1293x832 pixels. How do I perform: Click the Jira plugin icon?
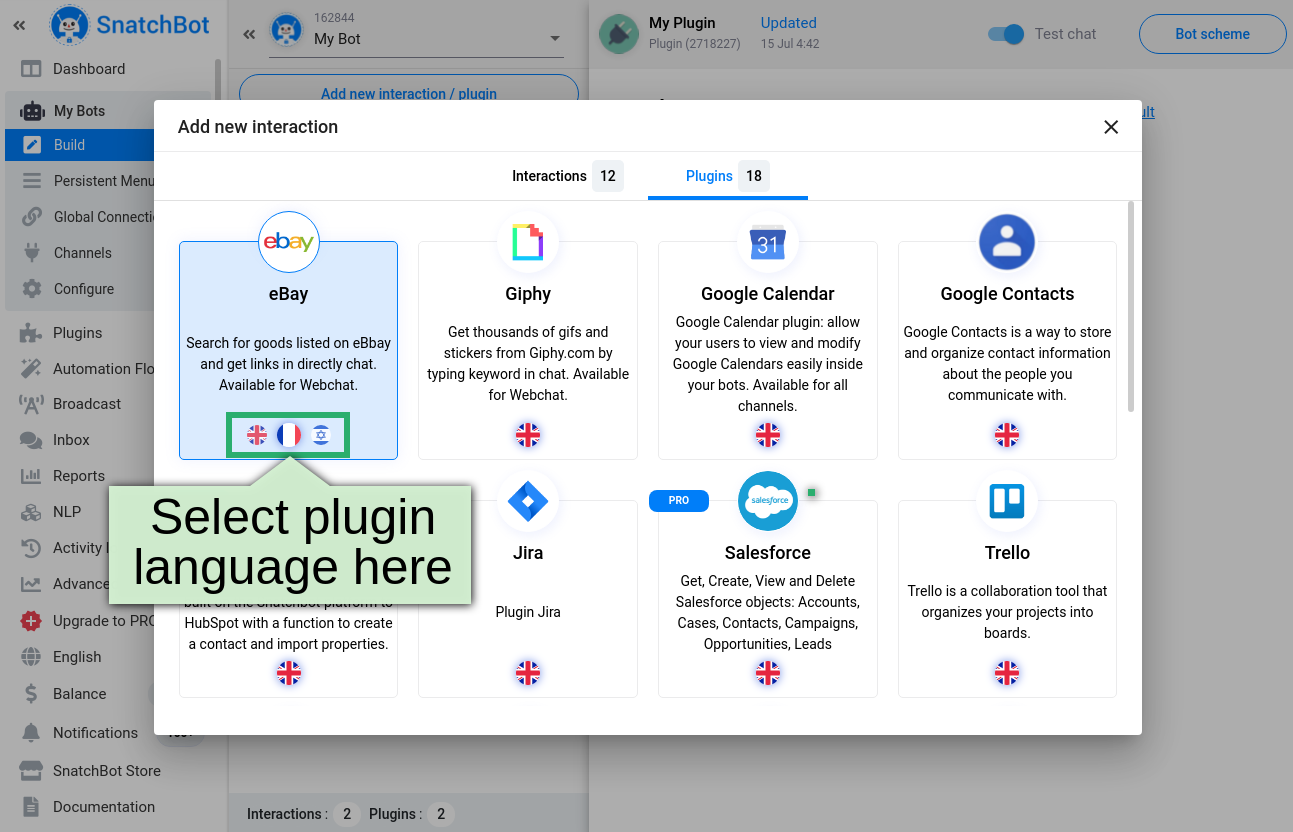[x=528, y=501]
